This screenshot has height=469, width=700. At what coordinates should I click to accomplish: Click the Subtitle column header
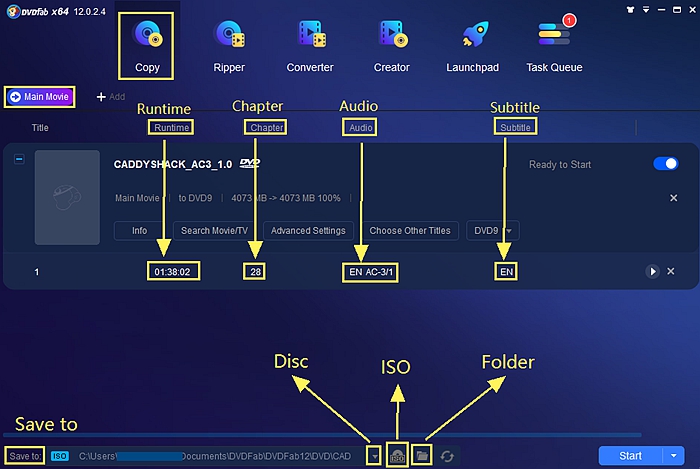coord(515,128)
